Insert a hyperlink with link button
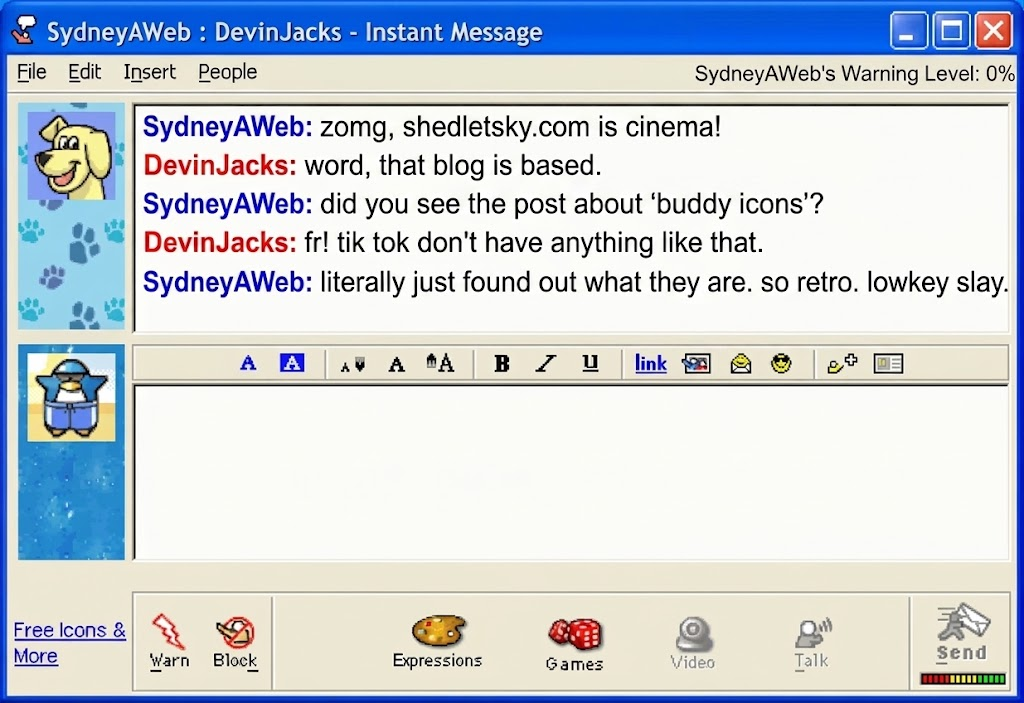Viewport: 1024px width, 703px height. coord(650,363)
